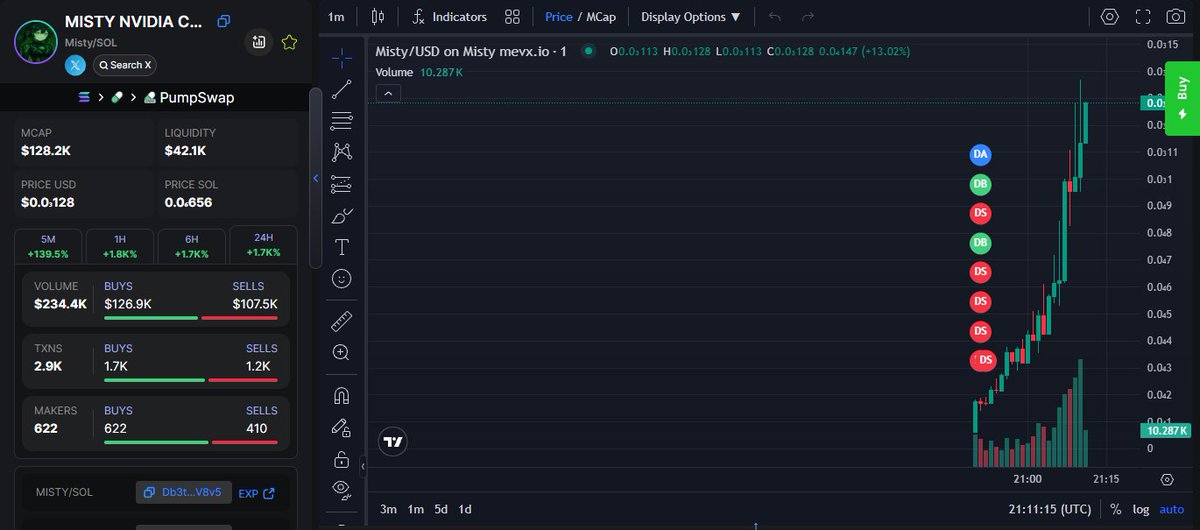
Task: Take a chart snapshot with camera
Action: click(x=1176, y=17)
